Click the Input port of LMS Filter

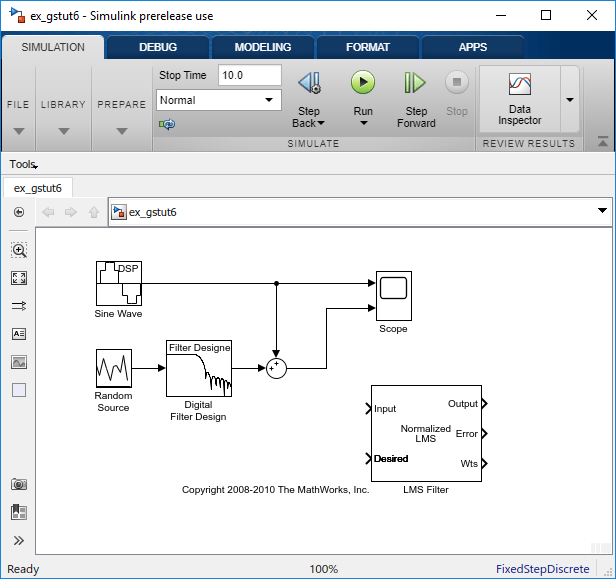(x=368, y=409)
